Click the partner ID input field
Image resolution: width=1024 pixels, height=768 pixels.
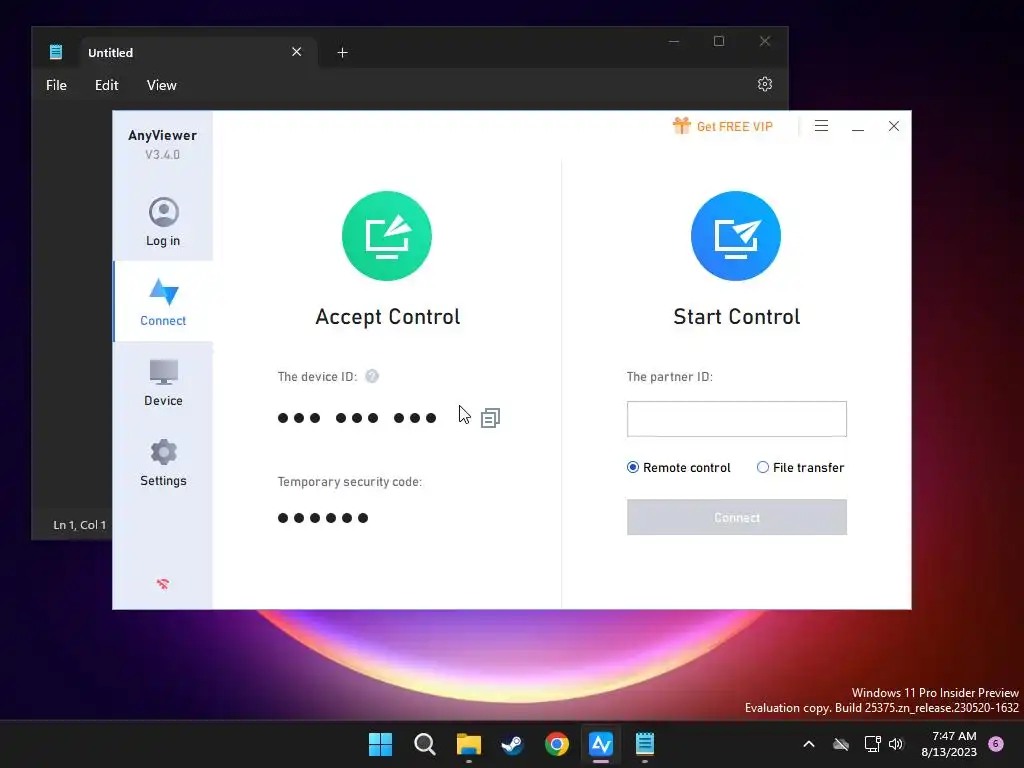coord(737,419)
